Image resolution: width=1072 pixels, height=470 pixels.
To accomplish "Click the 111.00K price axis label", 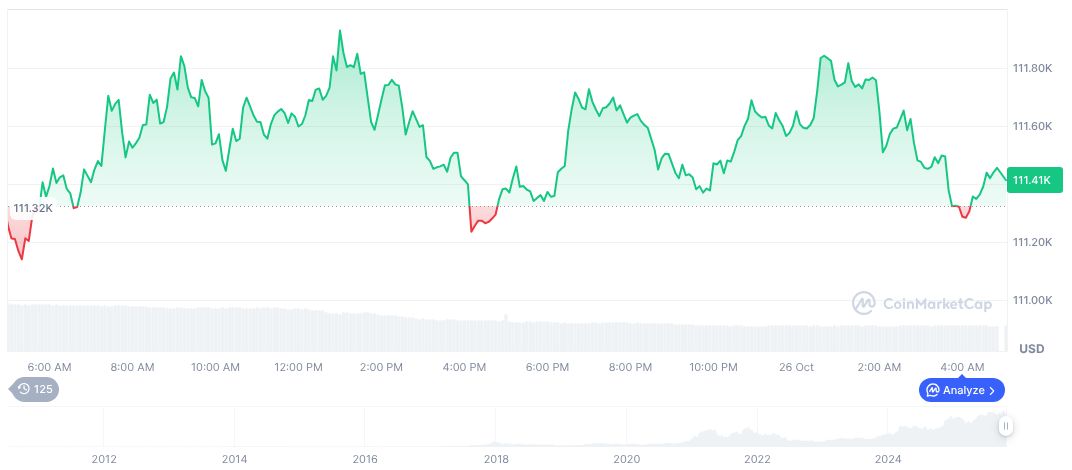I will tap(1032, 300).
